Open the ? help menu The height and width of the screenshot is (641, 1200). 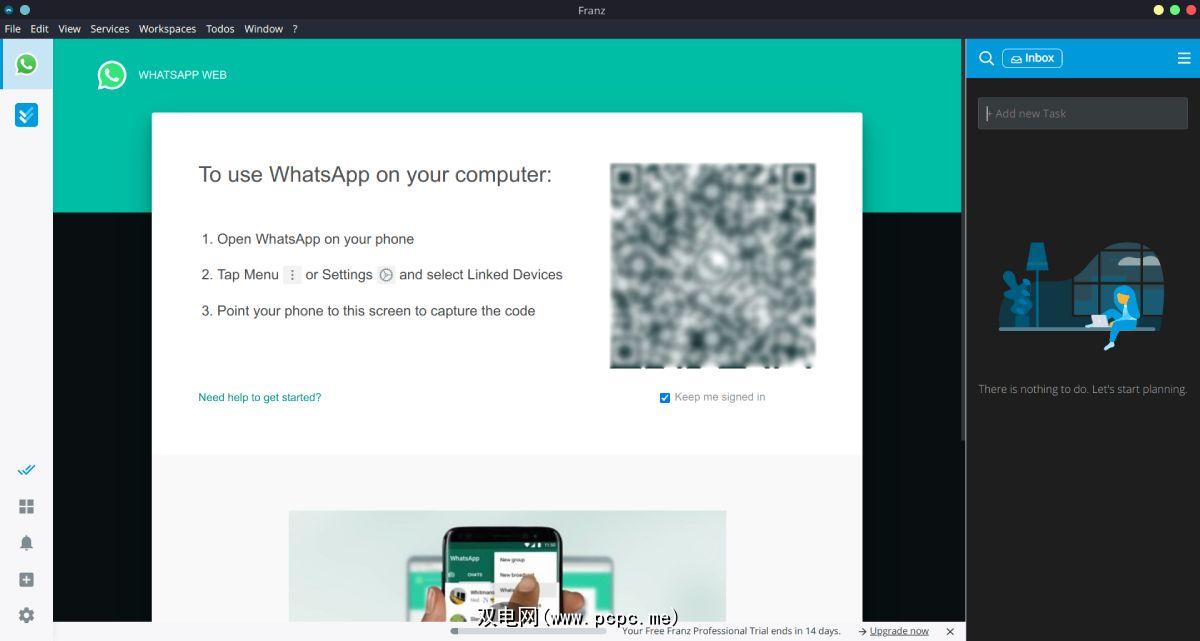tap(295, 29)
